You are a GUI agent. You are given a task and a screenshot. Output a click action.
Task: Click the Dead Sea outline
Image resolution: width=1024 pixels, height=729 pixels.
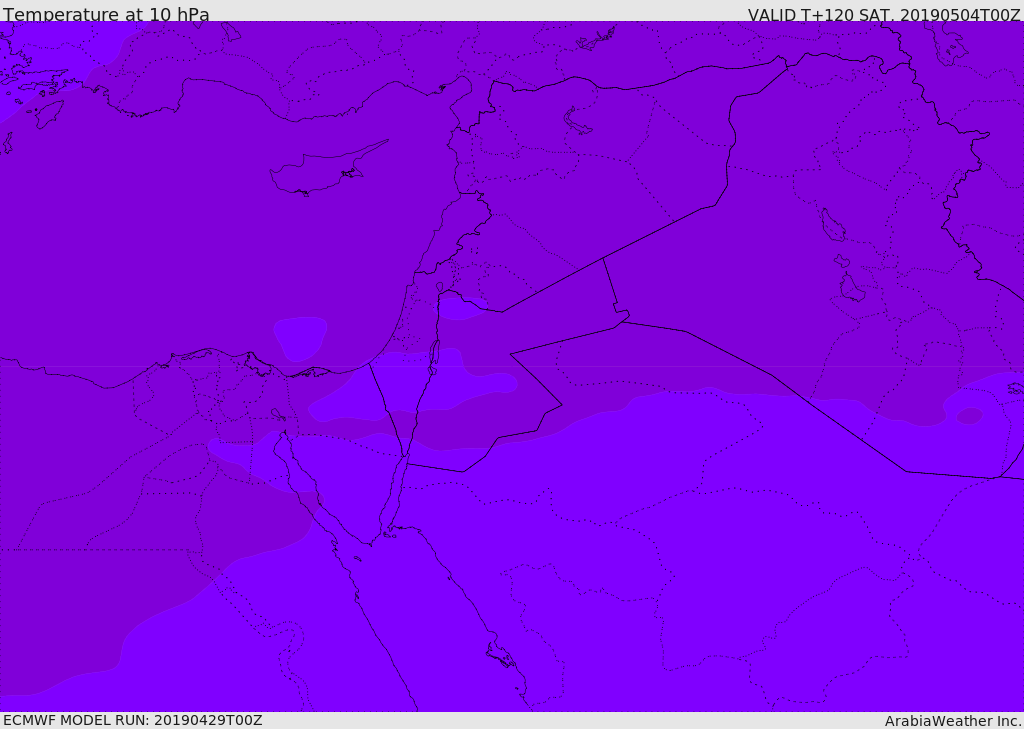tap(434, 355)
